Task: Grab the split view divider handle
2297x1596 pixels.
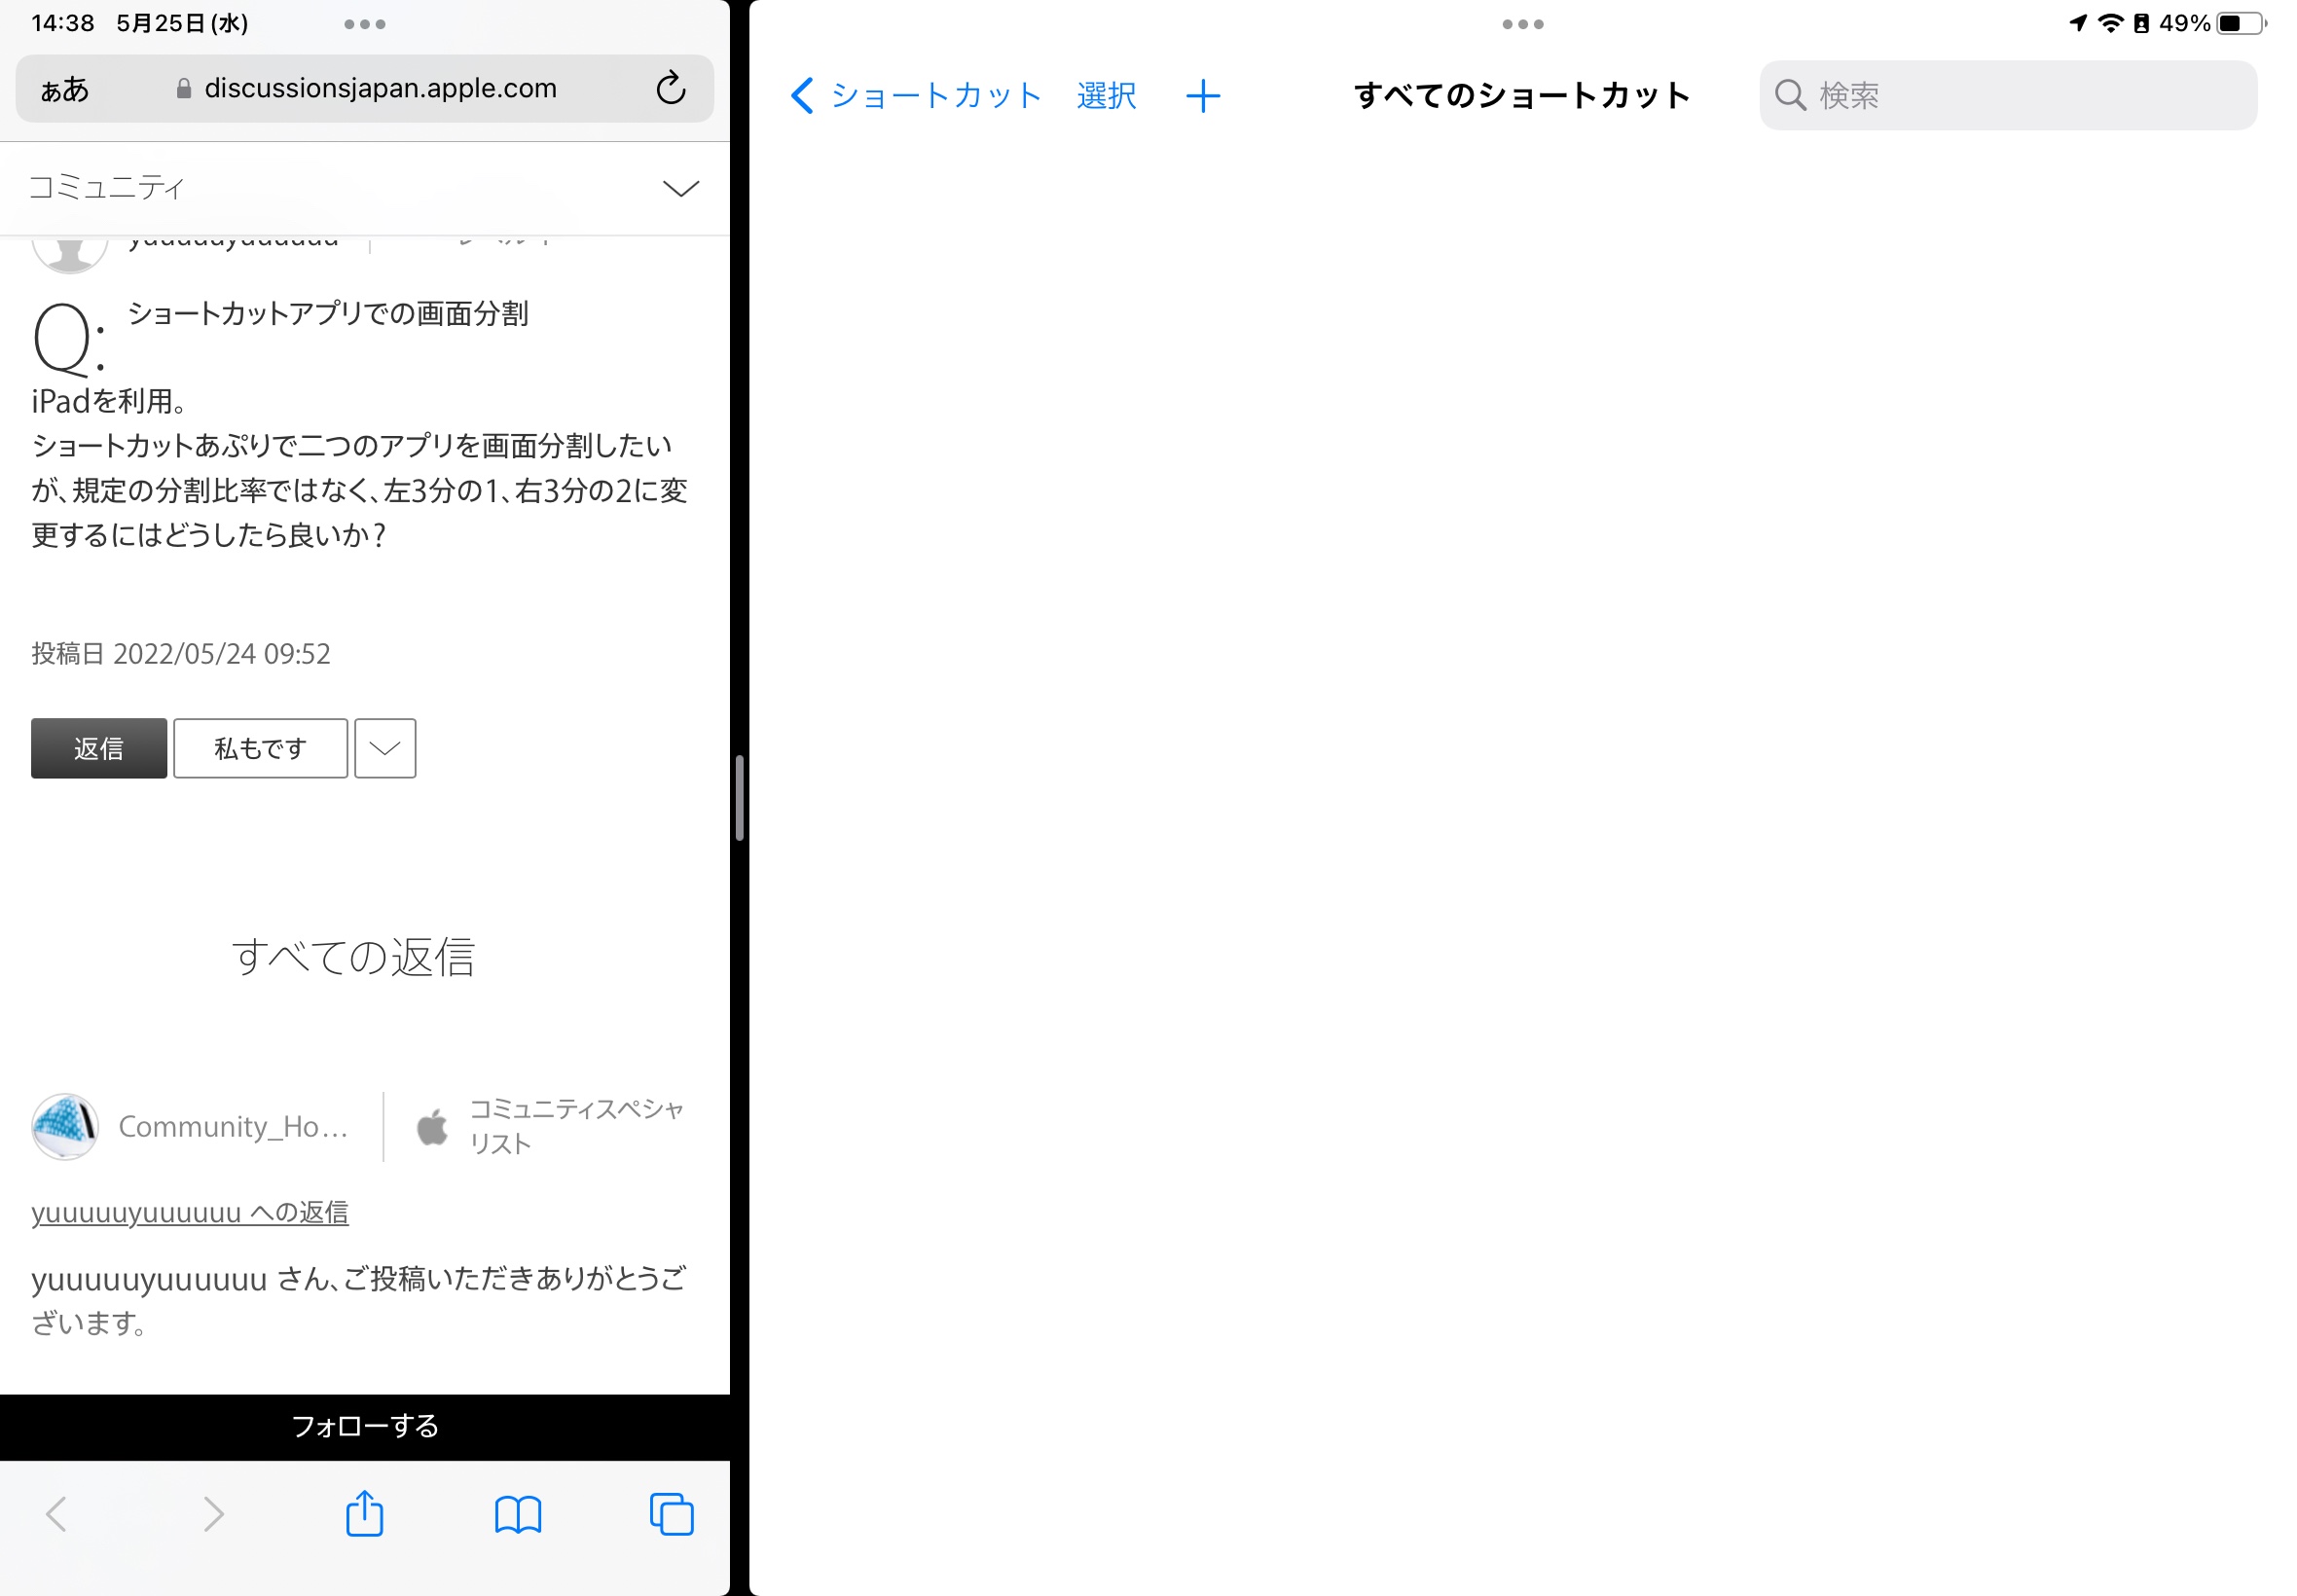Action: [x=739, y=798]
